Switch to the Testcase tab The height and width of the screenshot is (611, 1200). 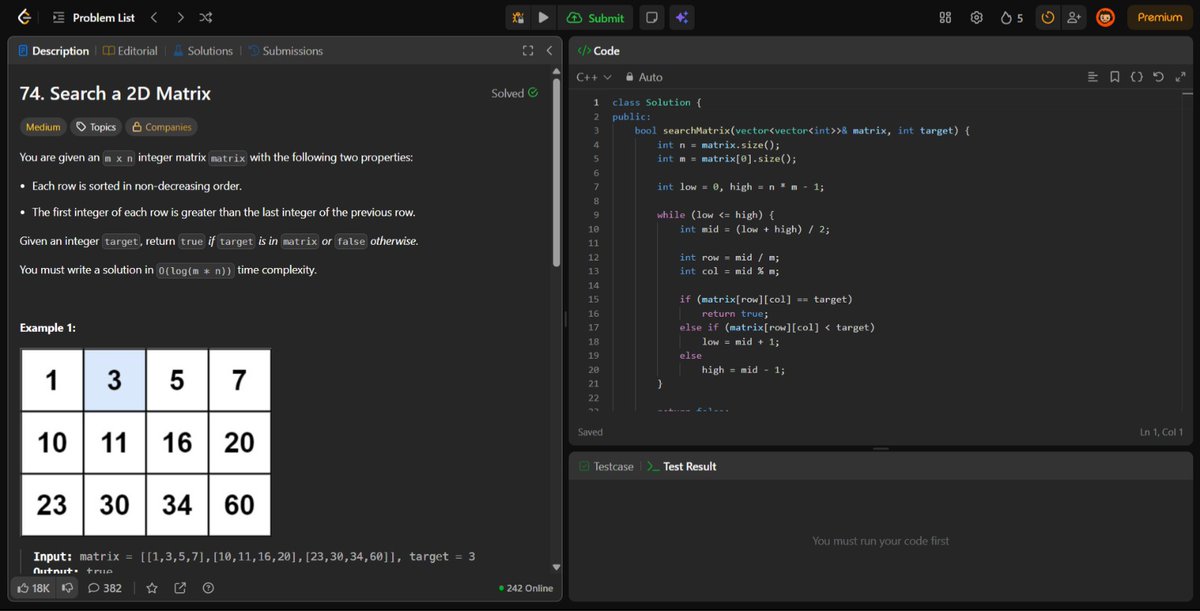pos(606,467)
